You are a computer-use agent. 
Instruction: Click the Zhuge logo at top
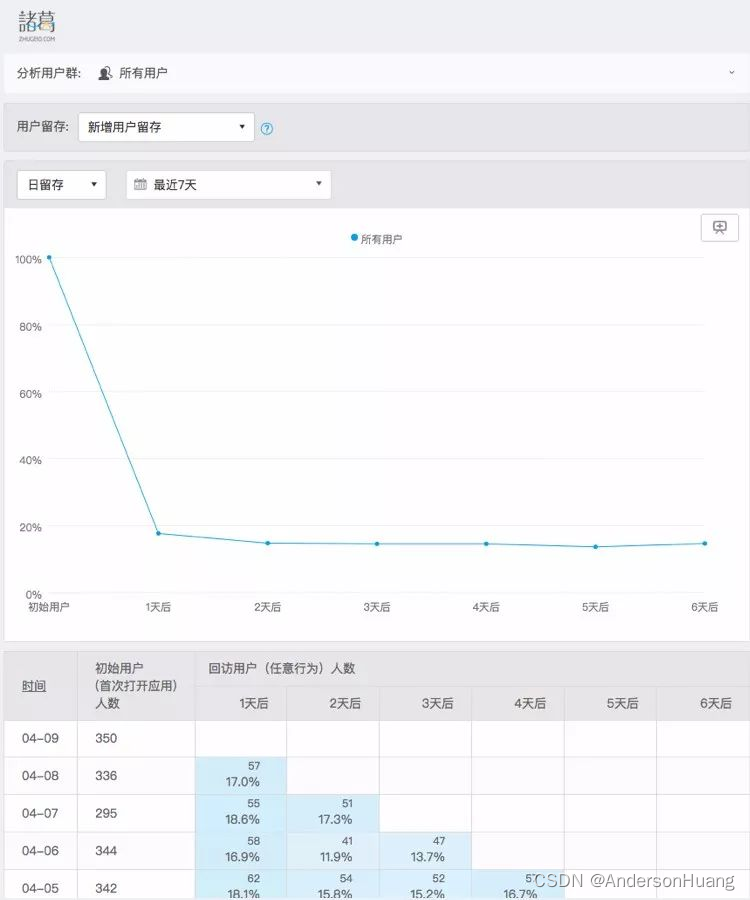point(37,26)
